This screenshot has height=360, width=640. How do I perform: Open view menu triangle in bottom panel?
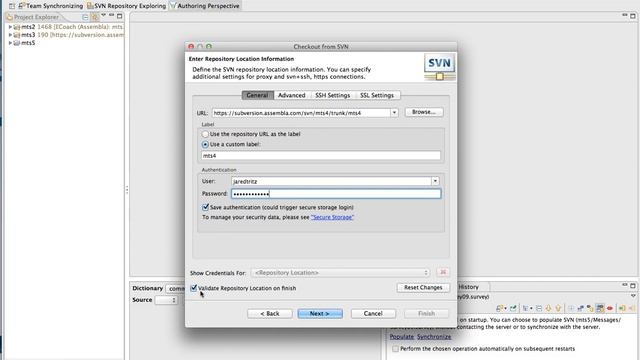633,296
